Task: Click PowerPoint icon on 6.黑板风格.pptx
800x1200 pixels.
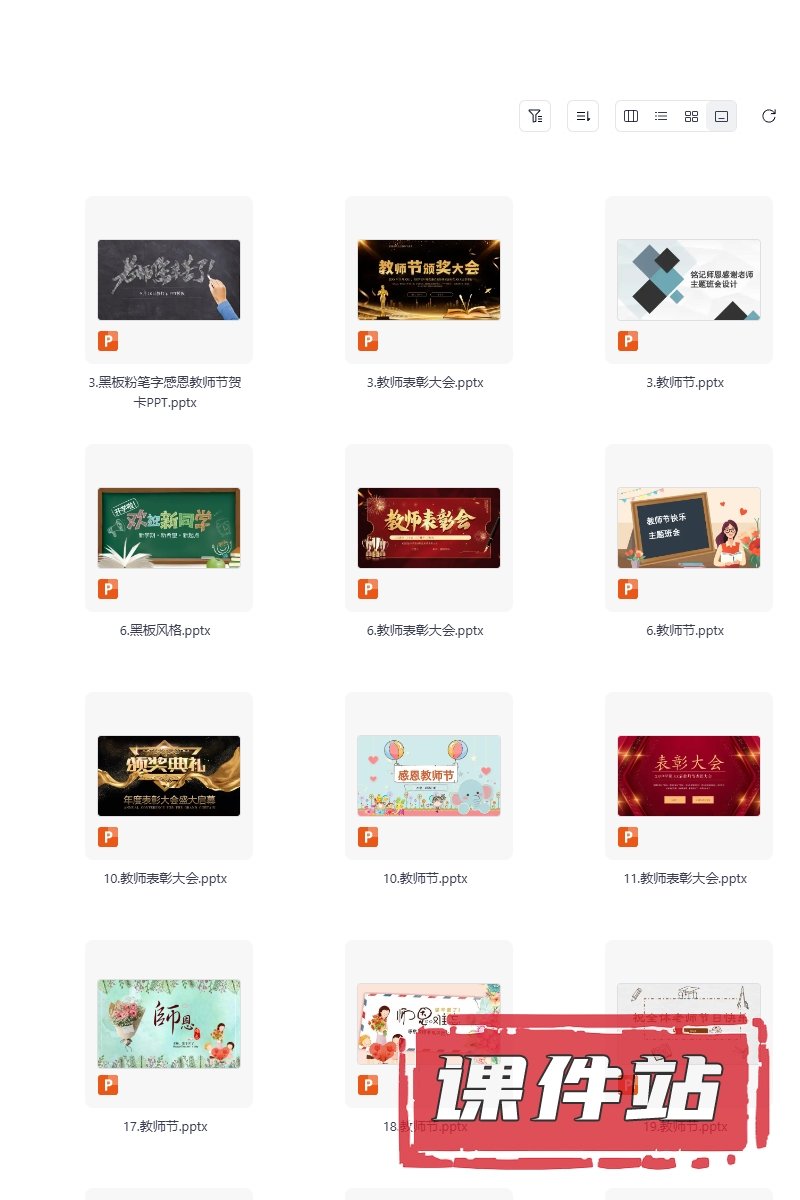Action: click(108, 589)
